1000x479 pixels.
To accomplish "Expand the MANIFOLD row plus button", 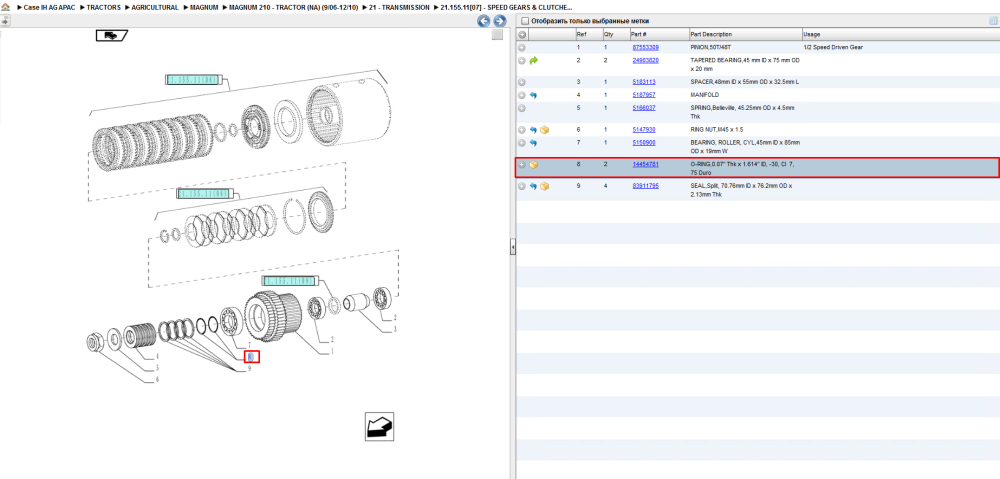I will [522, 95].
